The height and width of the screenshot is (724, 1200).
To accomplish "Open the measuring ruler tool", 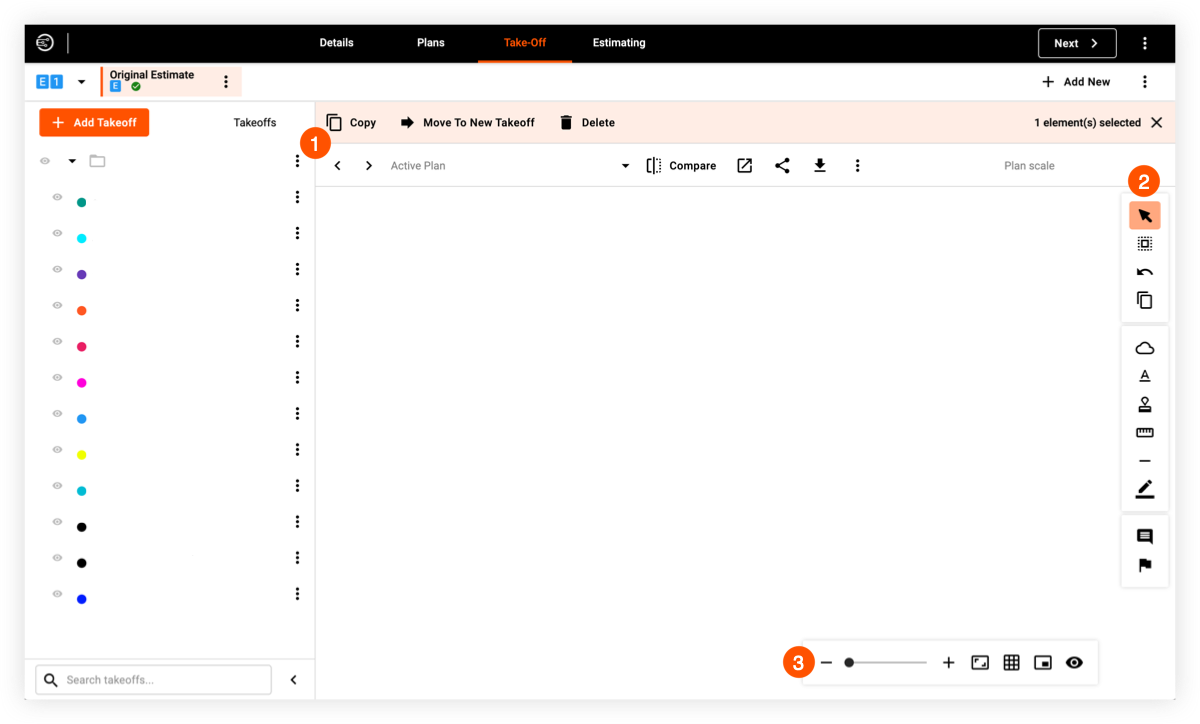I will pos(1144,432).
